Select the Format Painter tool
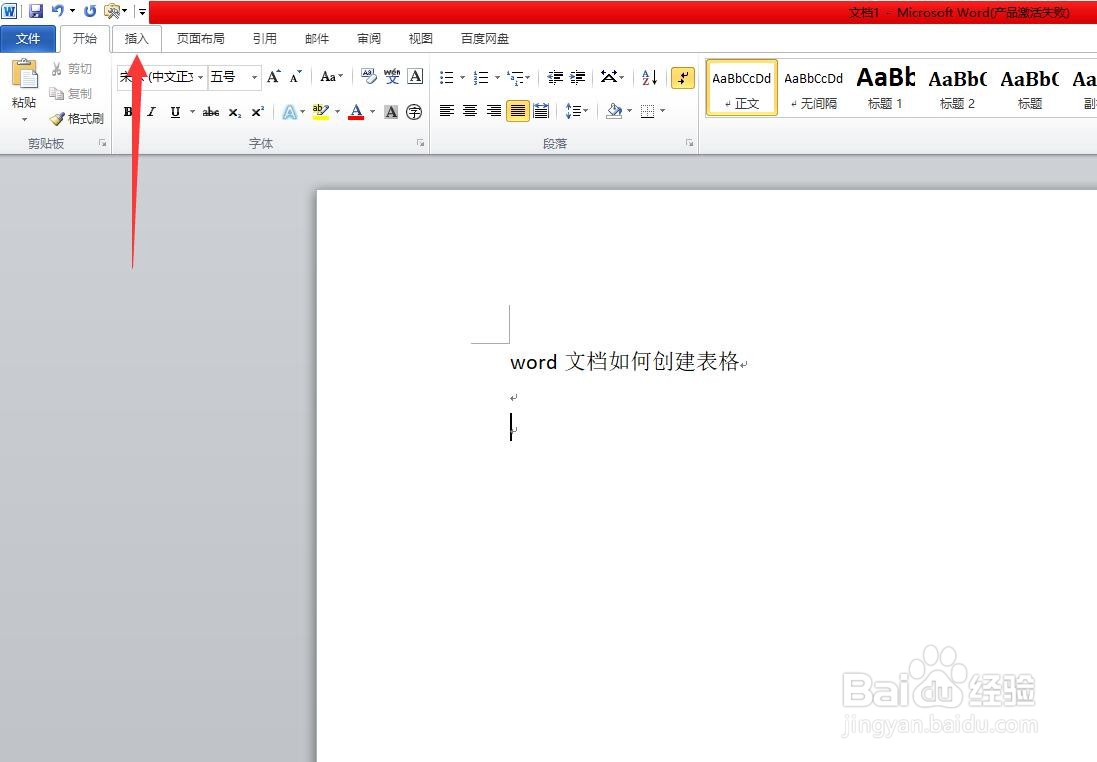 click(78, 118)
